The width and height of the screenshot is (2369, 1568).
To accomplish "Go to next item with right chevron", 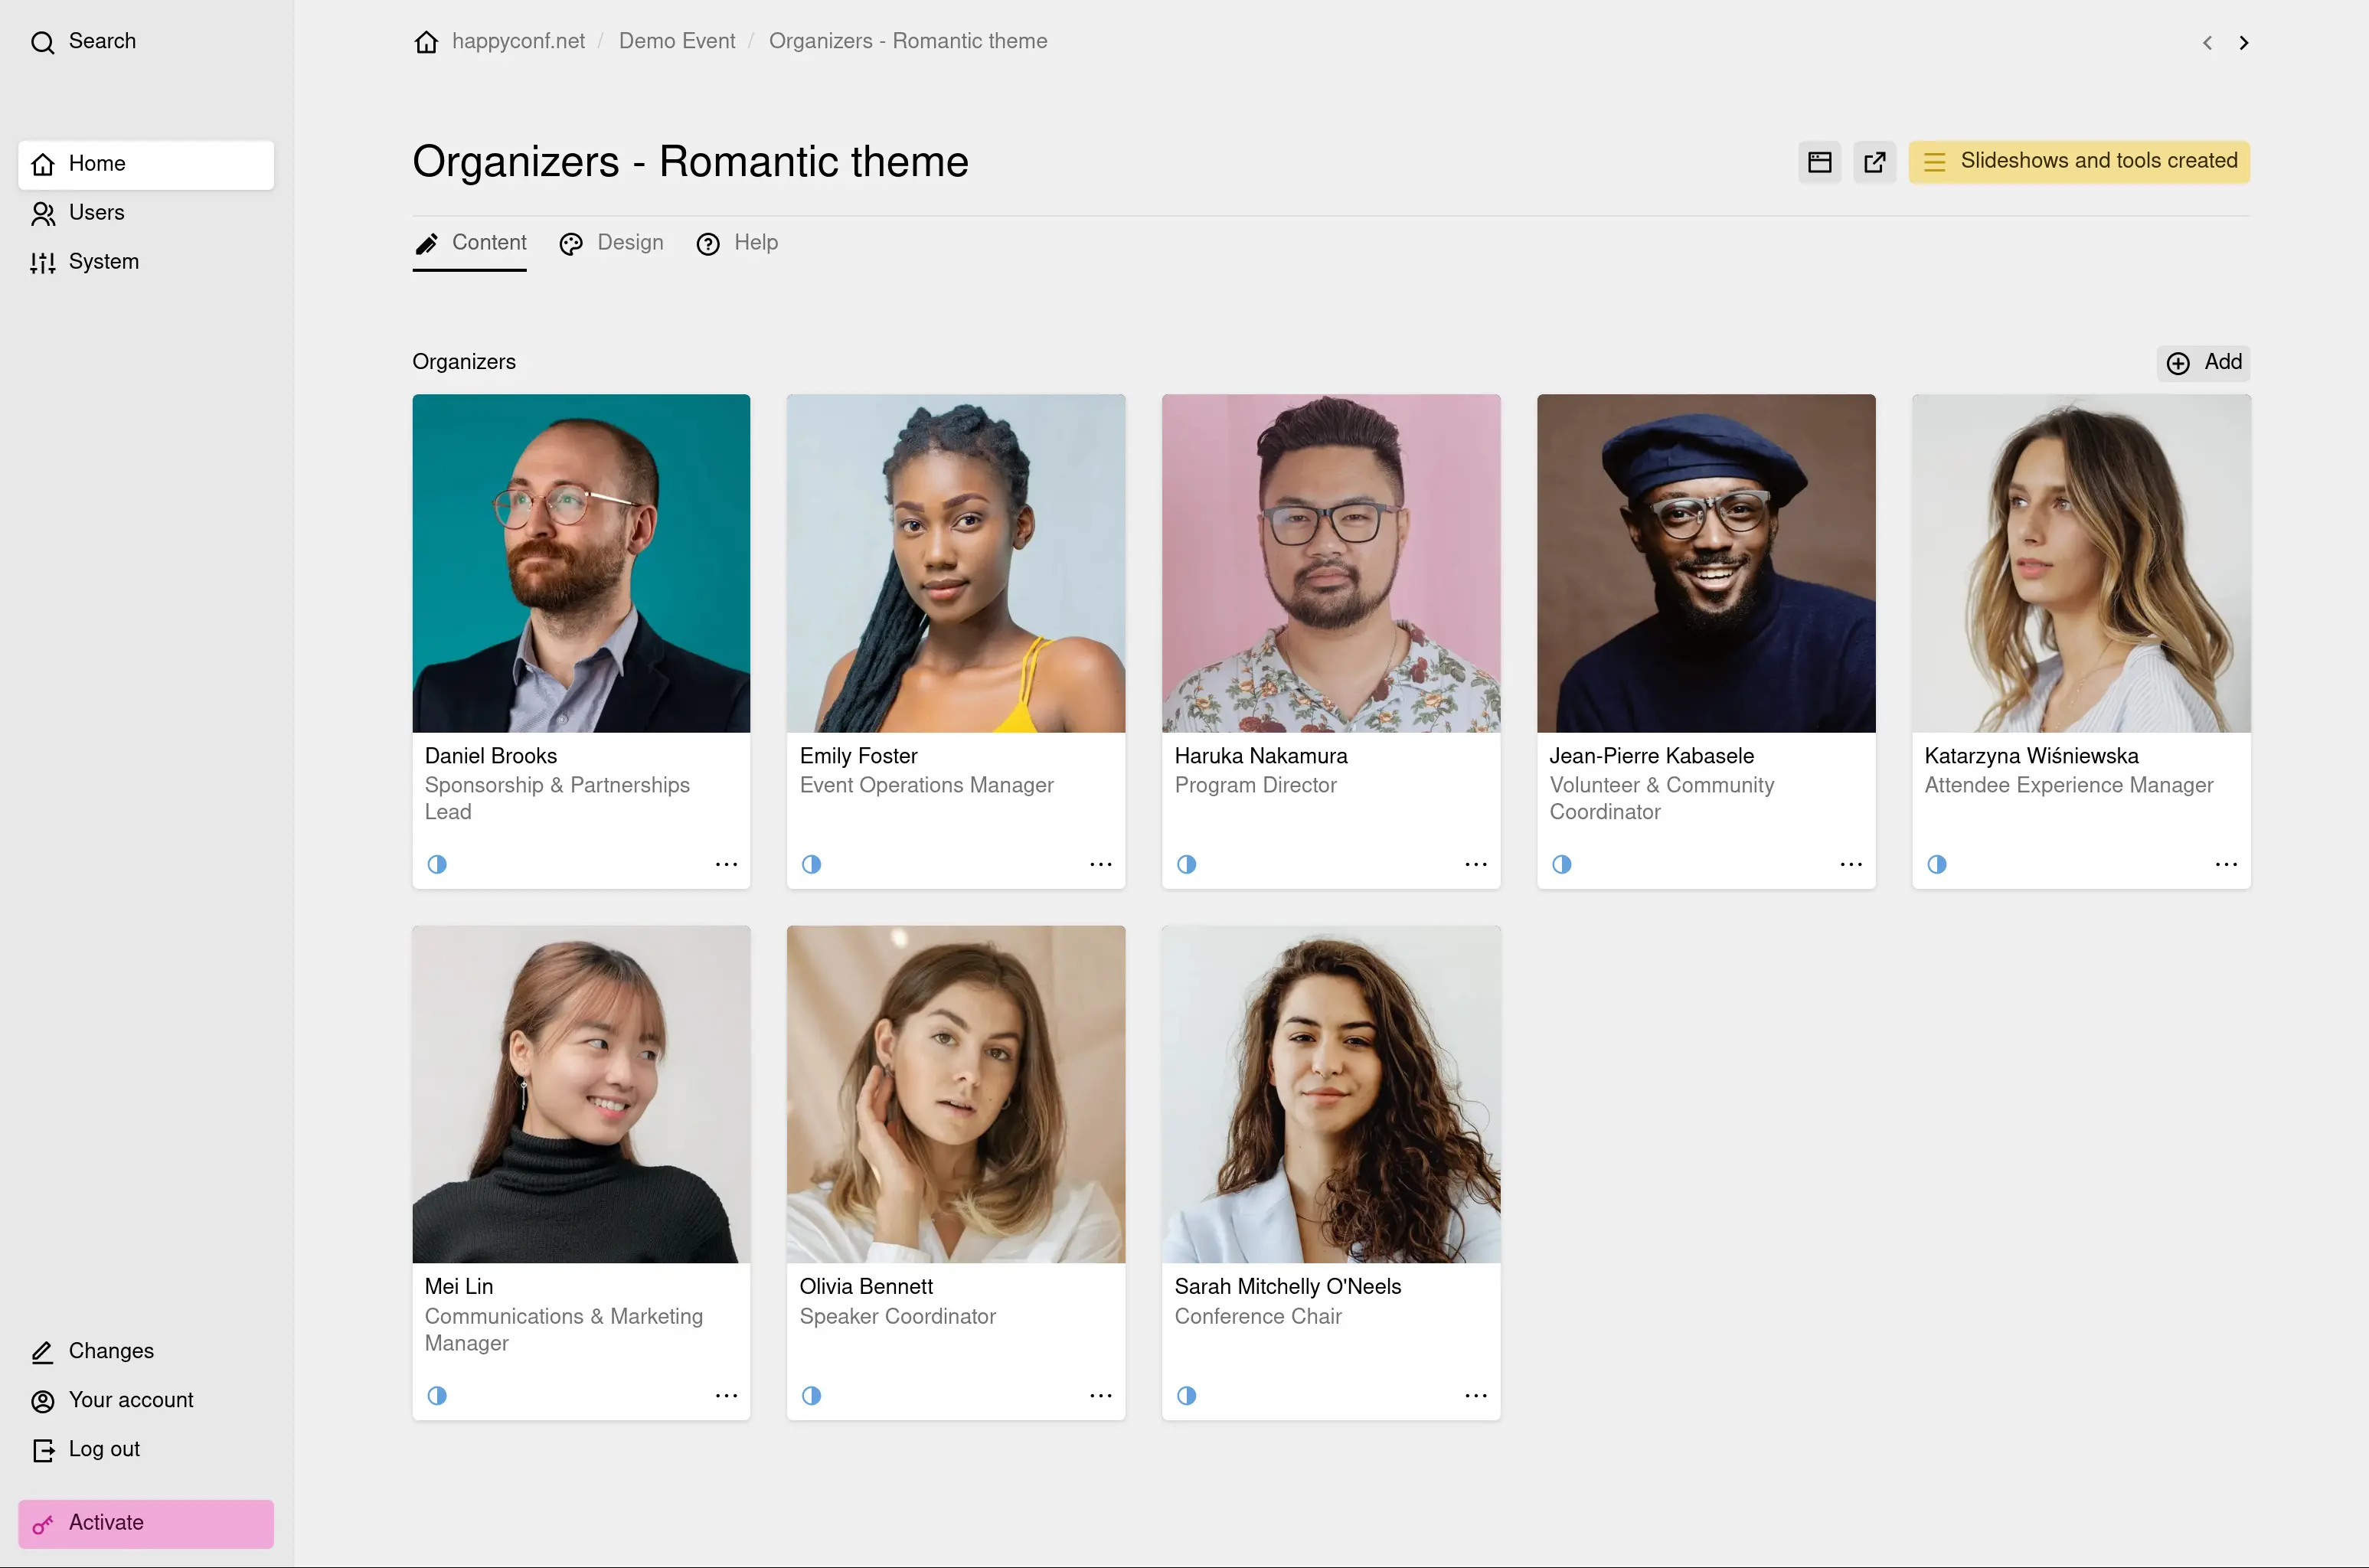I will point(2243,42).
